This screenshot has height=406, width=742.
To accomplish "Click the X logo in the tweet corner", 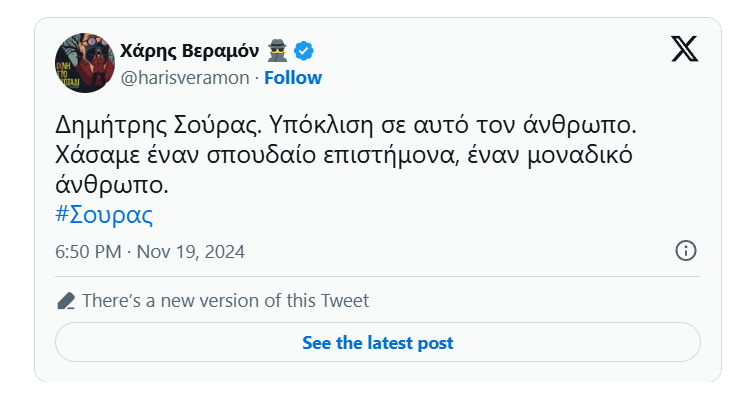I will coord(684,49).
